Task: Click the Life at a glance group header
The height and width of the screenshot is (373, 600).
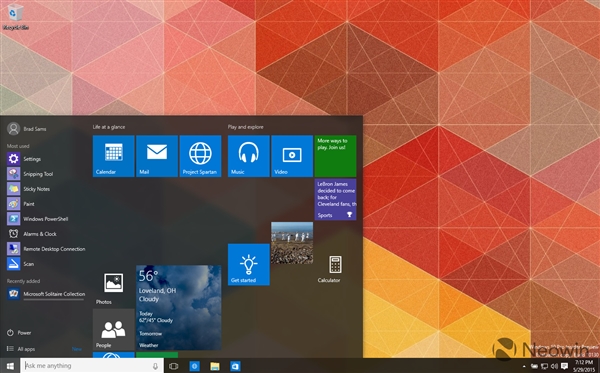Action: (109, 127)
